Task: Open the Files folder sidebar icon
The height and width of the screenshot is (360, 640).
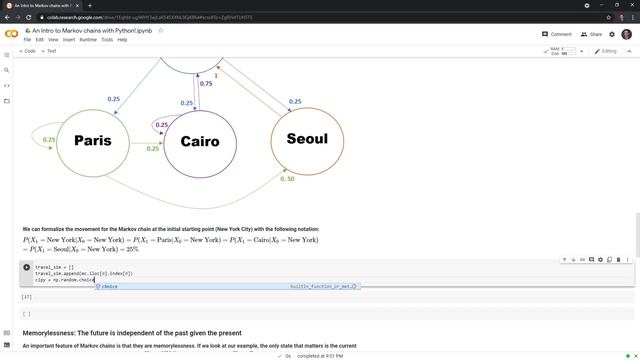Action: click(7, 101)
